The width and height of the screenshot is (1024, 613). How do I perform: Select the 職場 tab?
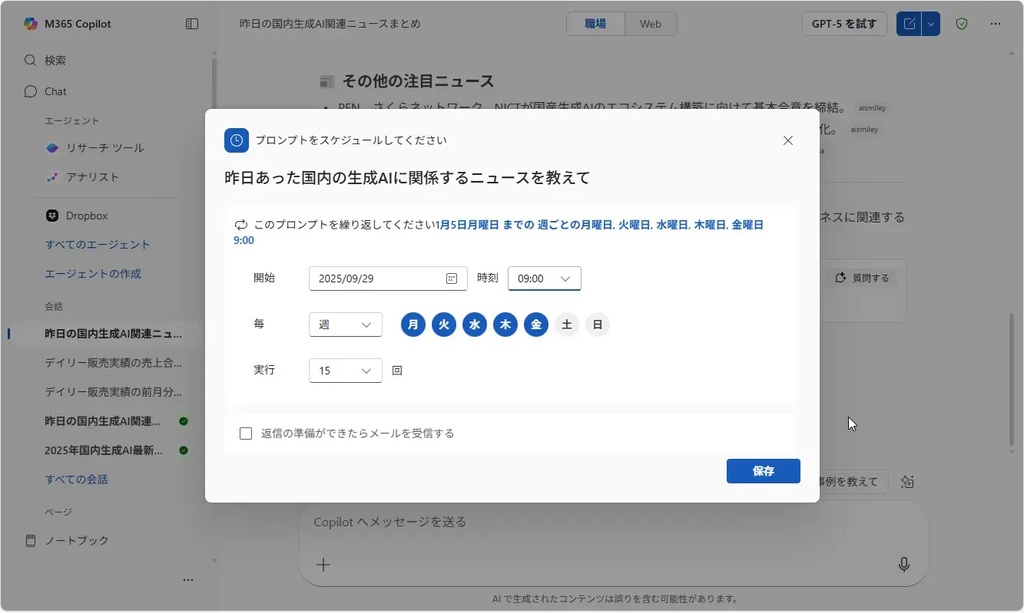(595, 24)
